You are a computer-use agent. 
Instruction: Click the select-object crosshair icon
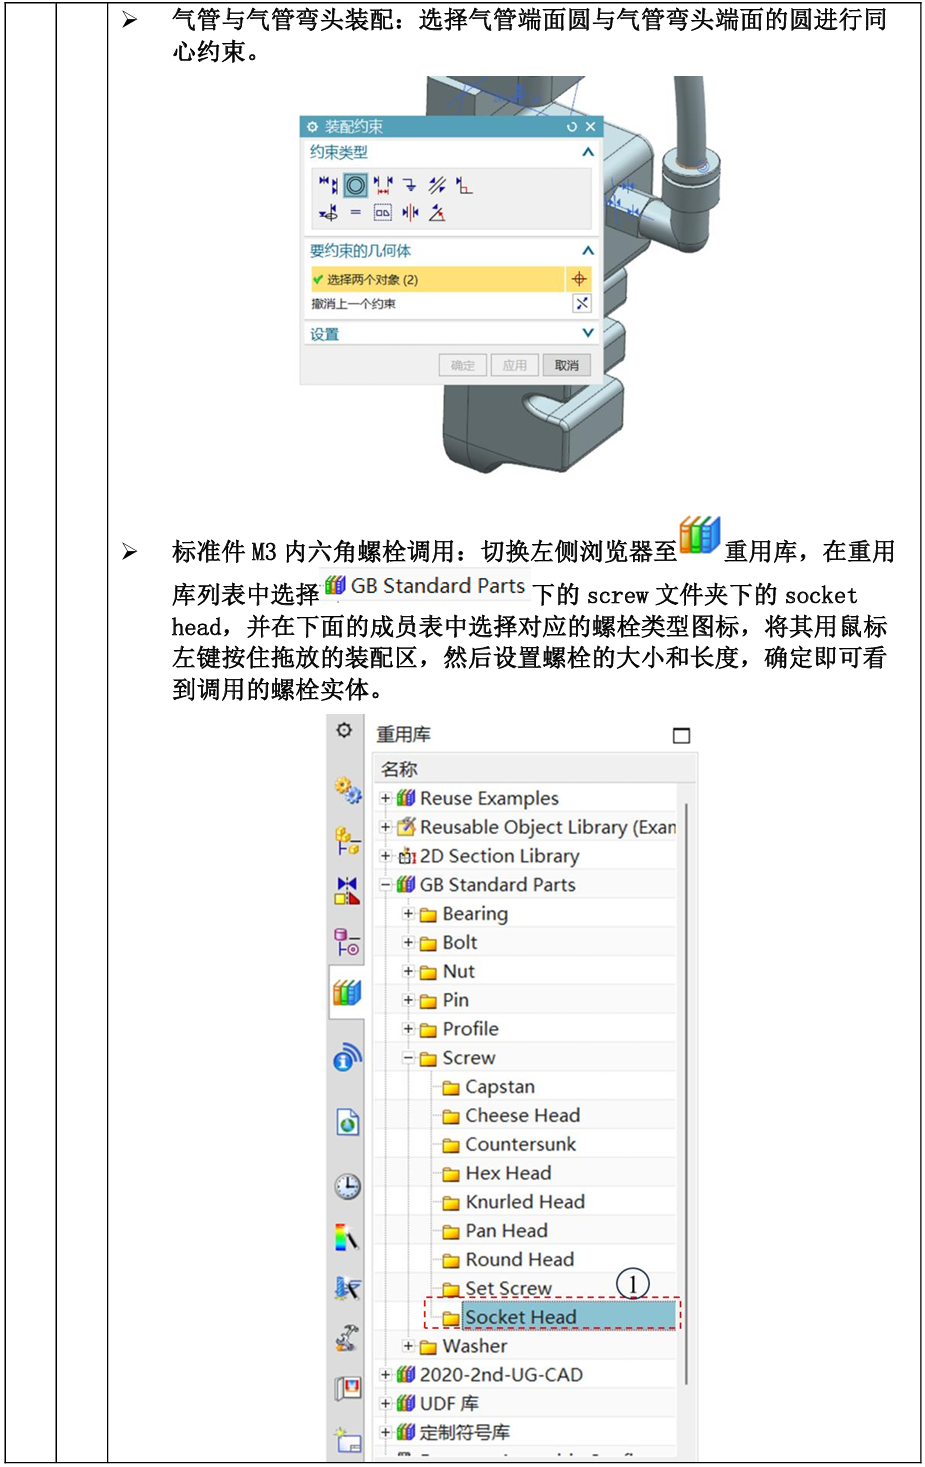pos(579,279)
